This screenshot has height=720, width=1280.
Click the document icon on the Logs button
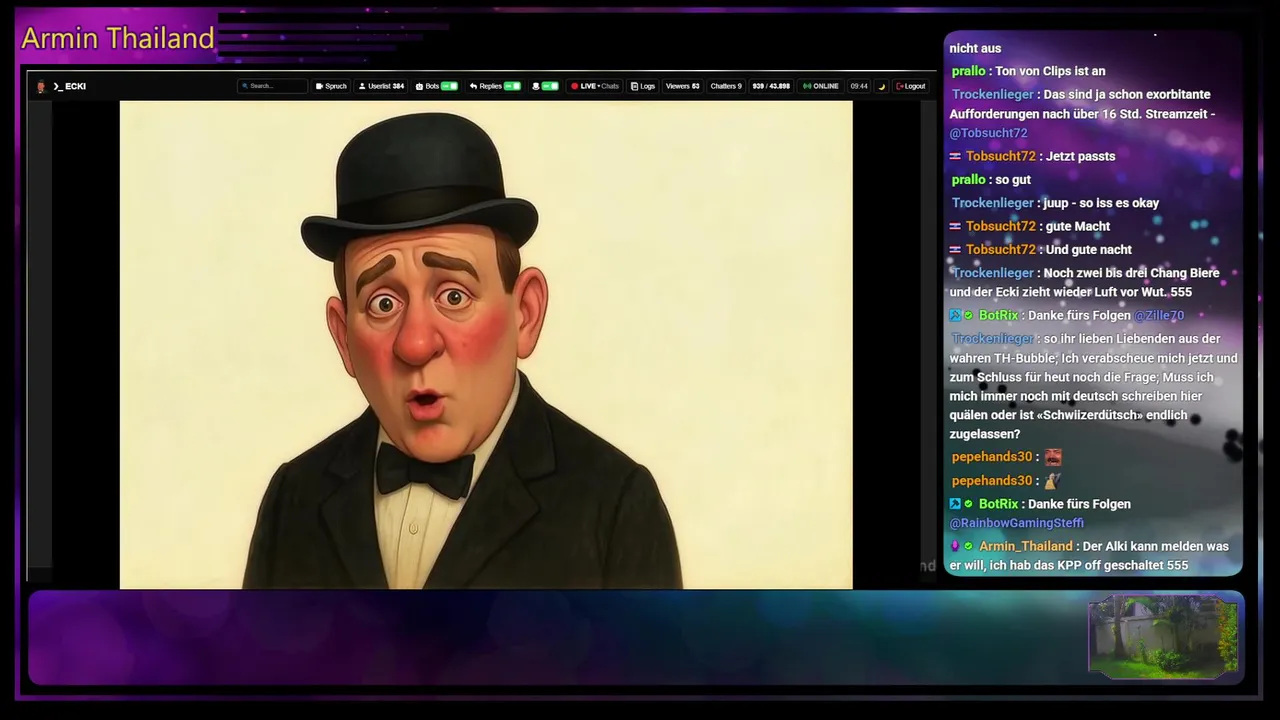coord(634,86)
